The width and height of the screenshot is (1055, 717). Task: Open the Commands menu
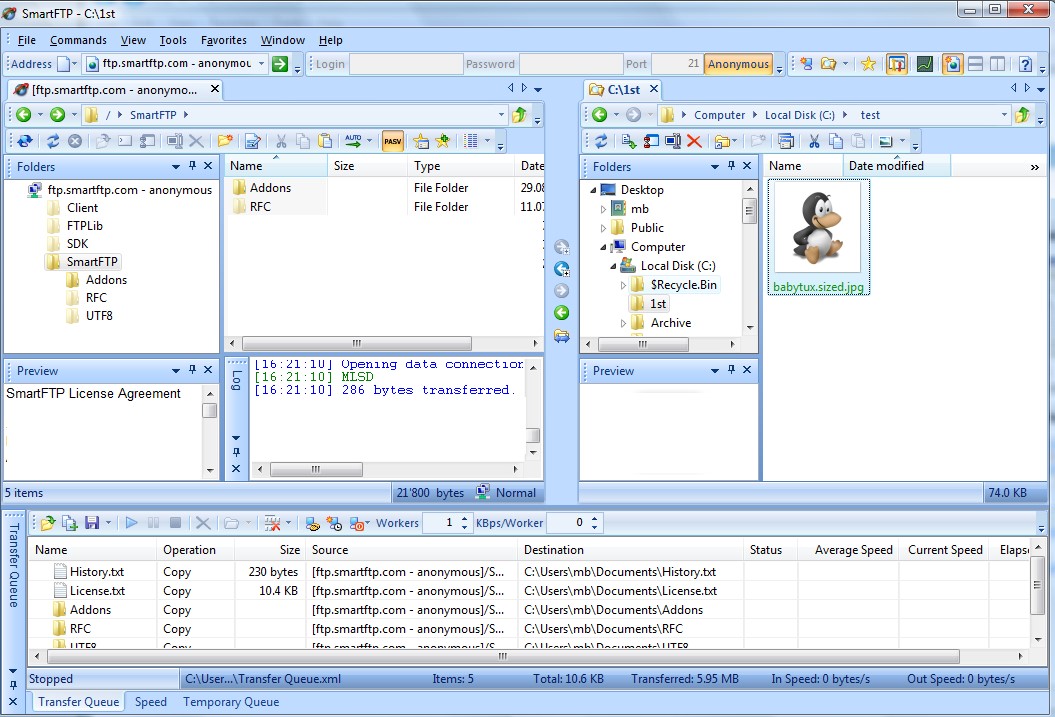[x=78, y=40]
